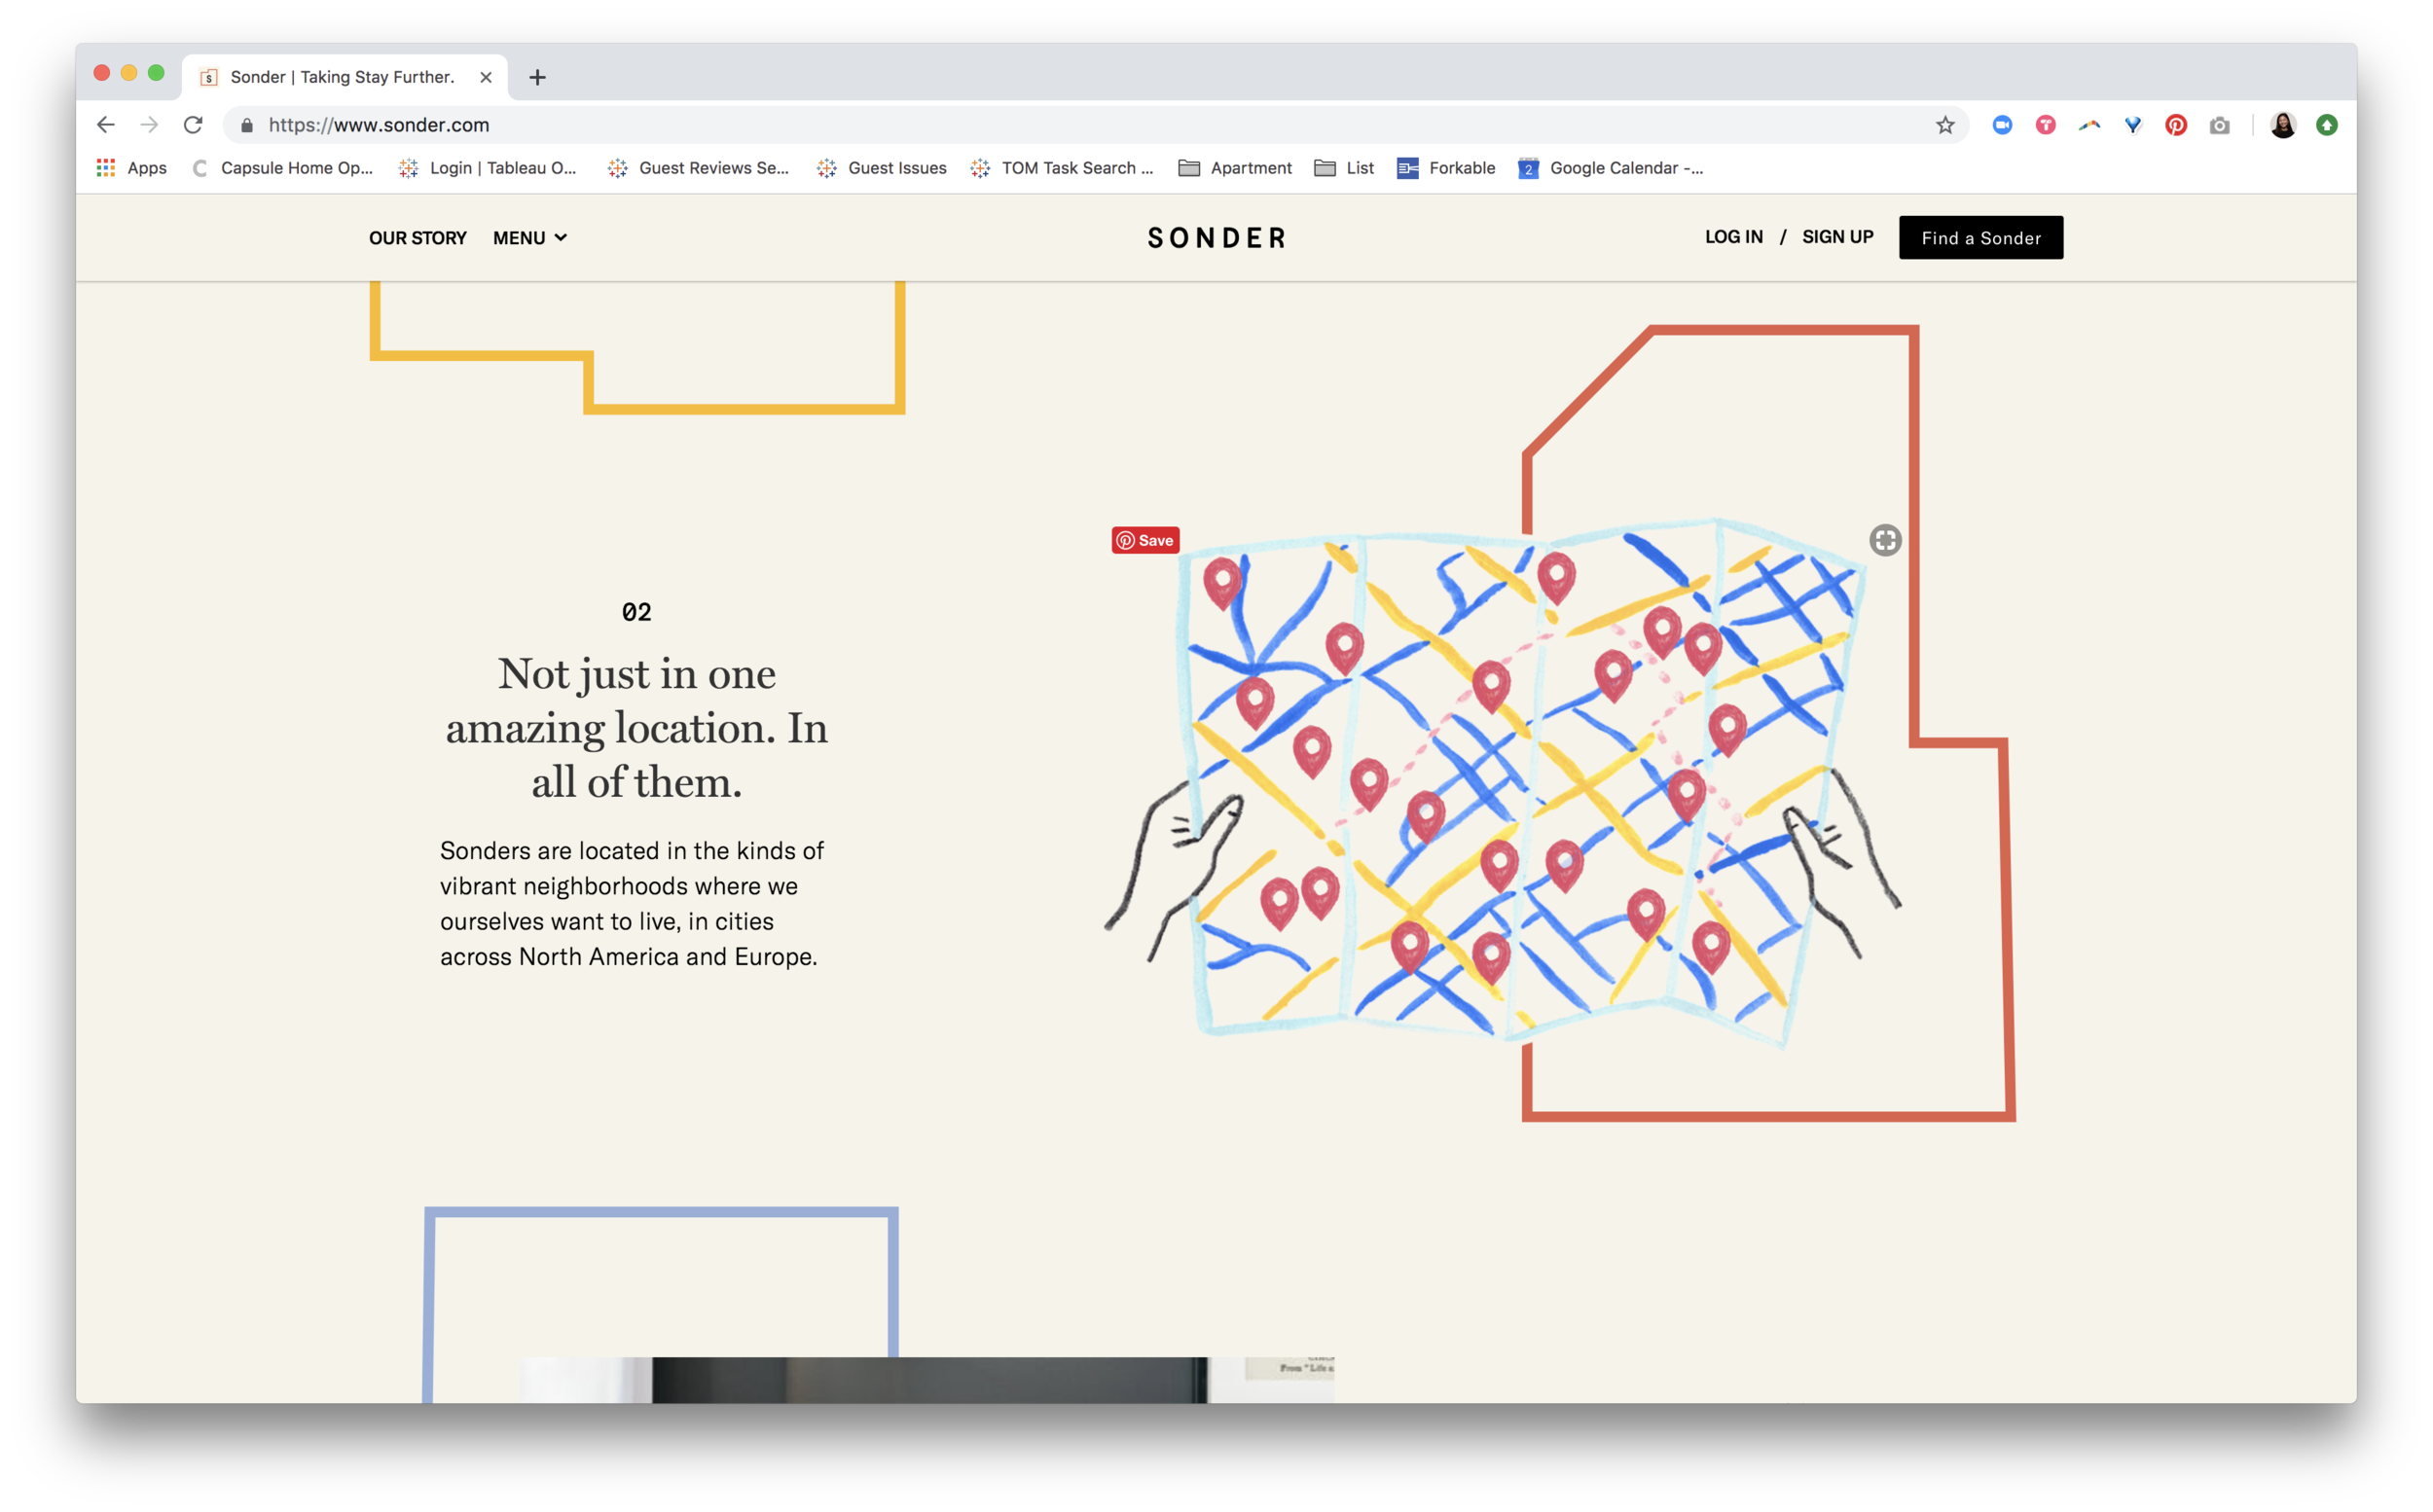Screen dimensions: 2433x1512
Task: Click the Pinterest Save button on the map image
Action: click(x=1146, y=541)
